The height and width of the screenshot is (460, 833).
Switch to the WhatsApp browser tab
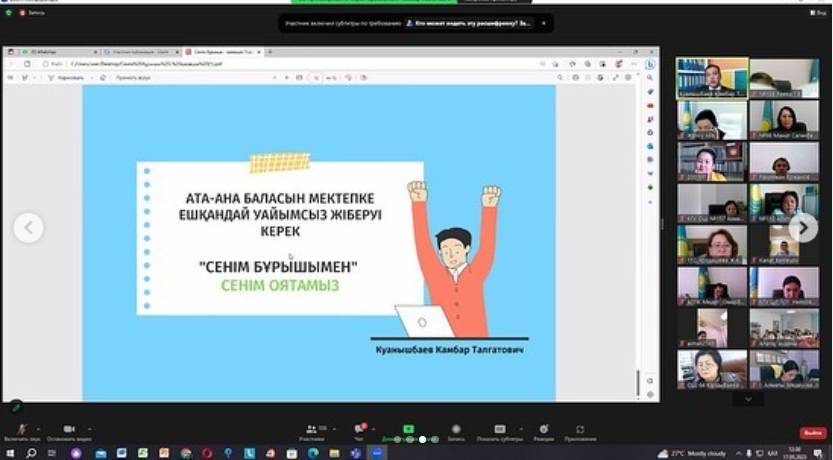(45, 51)
